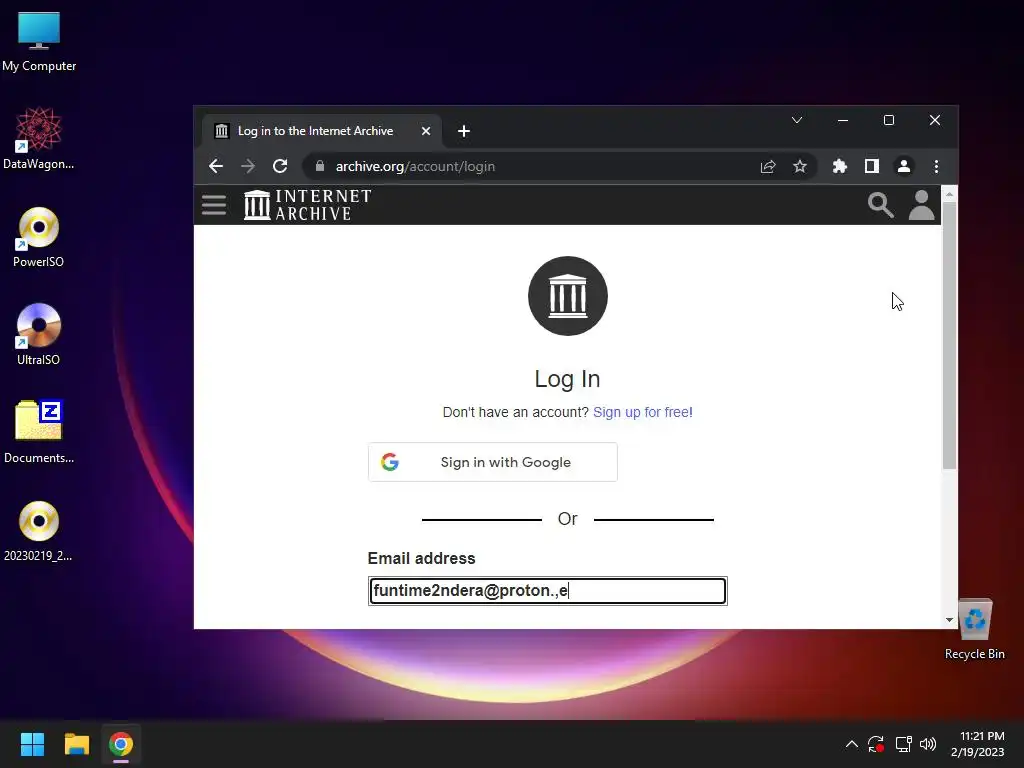Click Chrome icon in taskbar
This screenshot has width=1024, height=768.
[121, 744]
